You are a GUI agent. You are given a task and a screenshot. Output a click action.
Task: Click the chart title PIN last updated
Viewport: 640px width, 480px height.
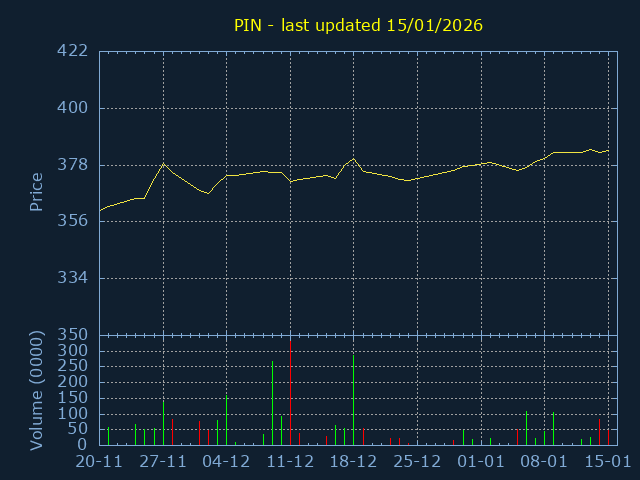pos(358,25)
